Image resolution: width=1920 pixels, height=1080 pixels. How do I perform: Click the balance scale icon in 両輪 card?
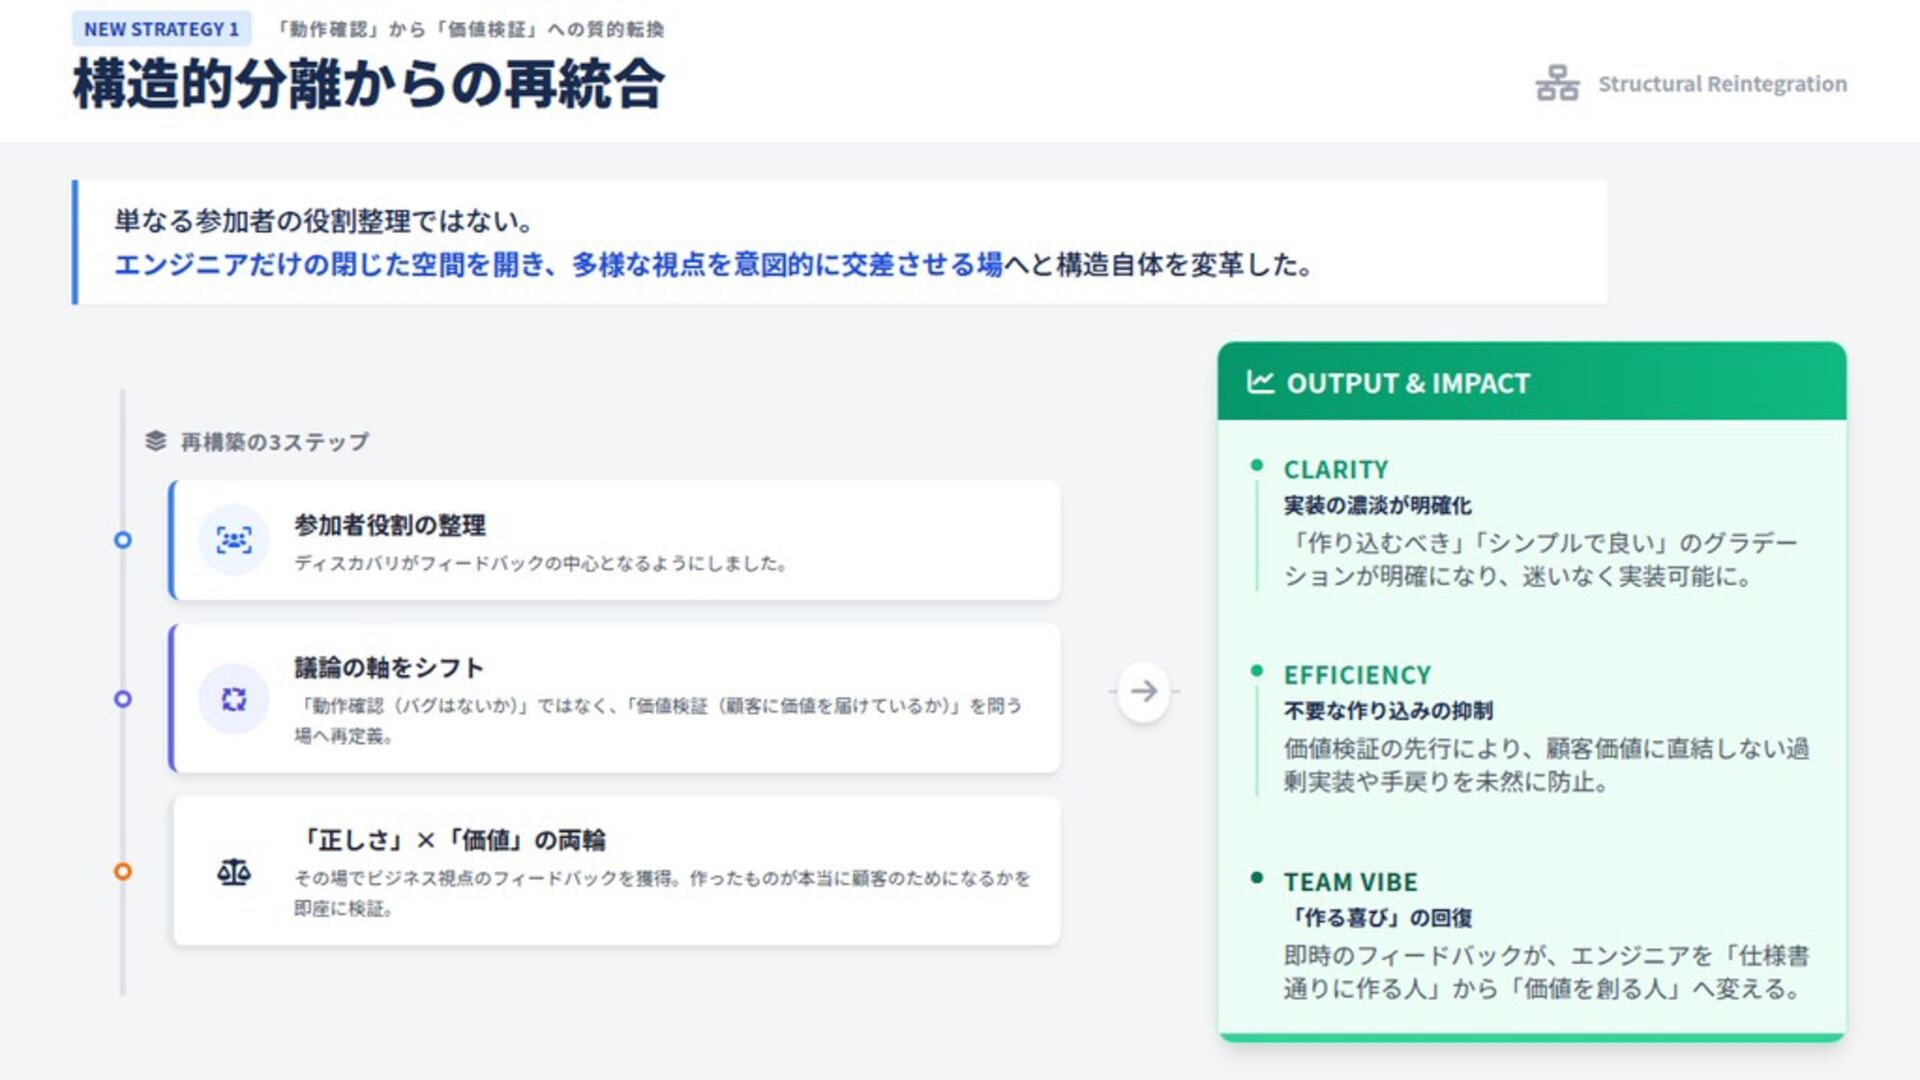[x=234, y=872]
